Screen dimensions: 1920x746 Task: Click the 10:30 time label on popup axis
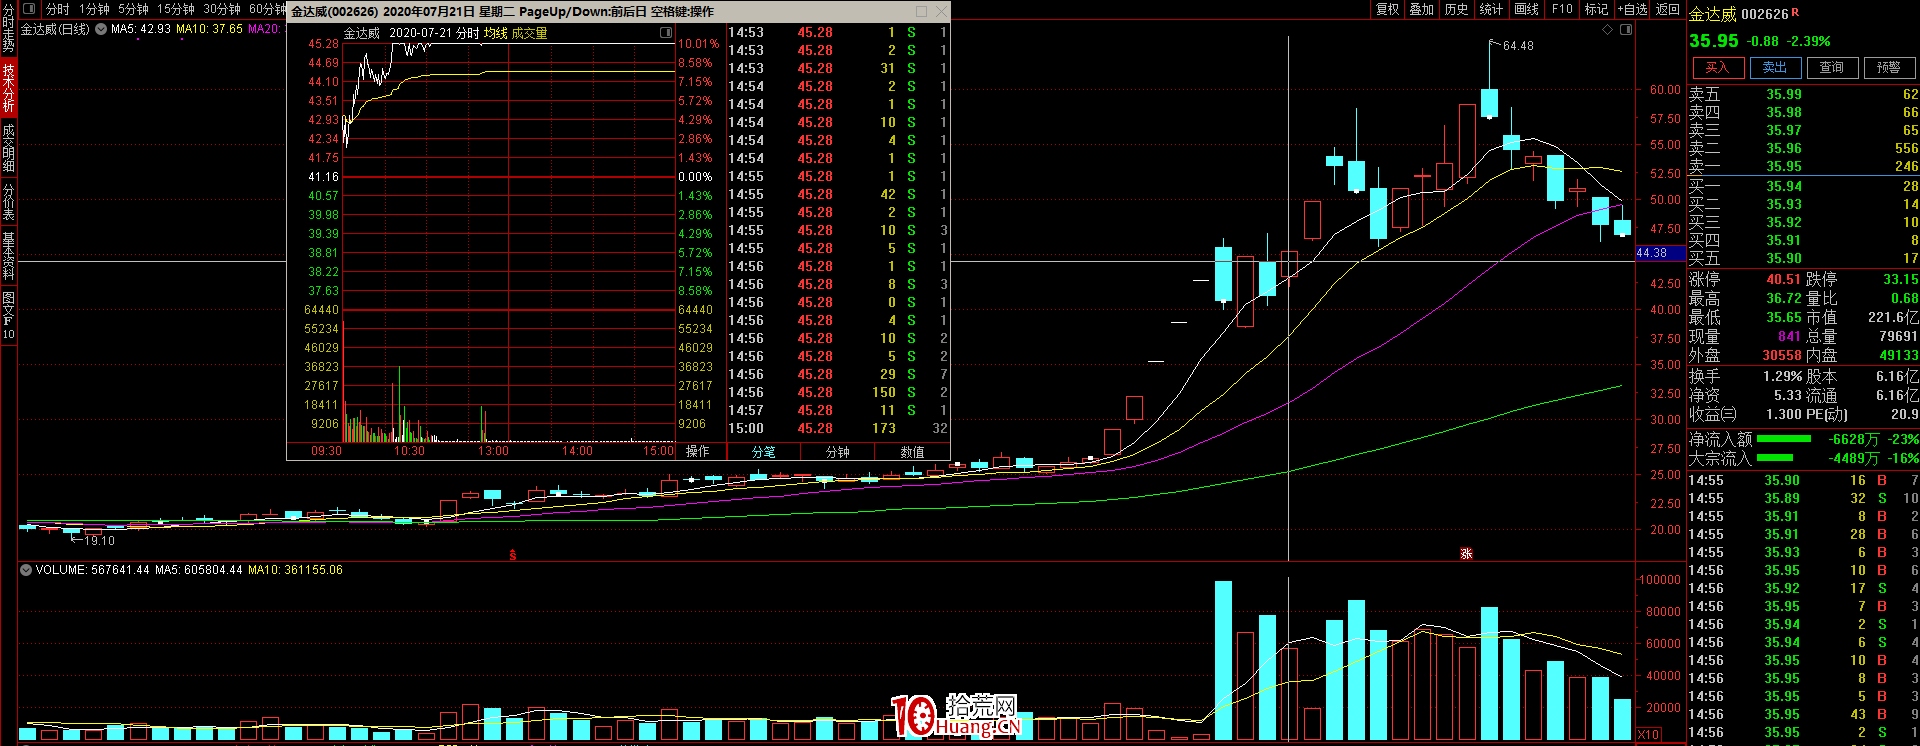409,451
